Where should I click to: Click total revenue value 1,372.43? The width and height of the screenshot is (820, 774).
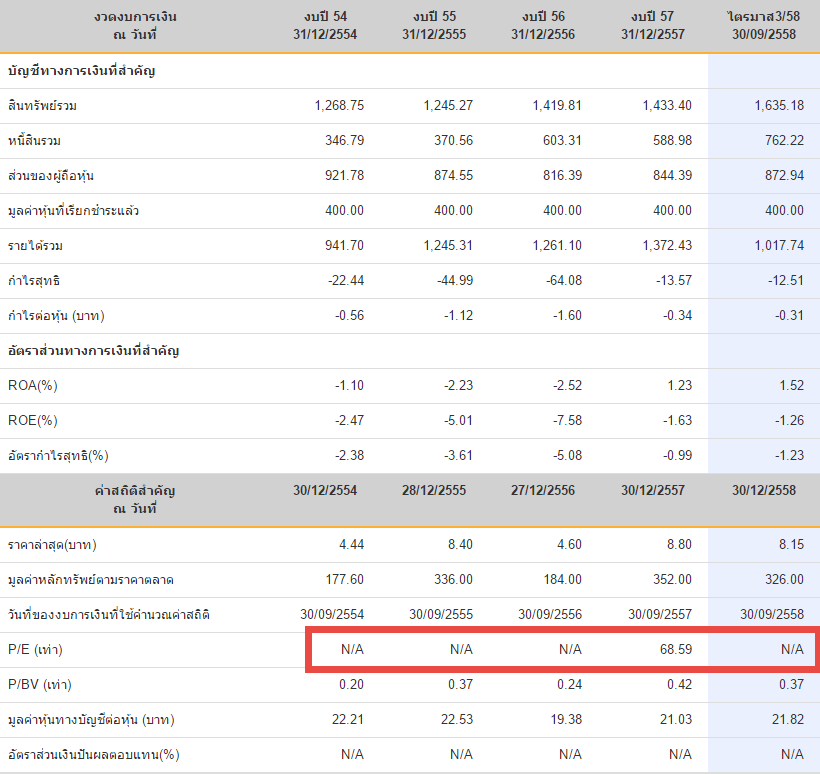pos(667,246)
